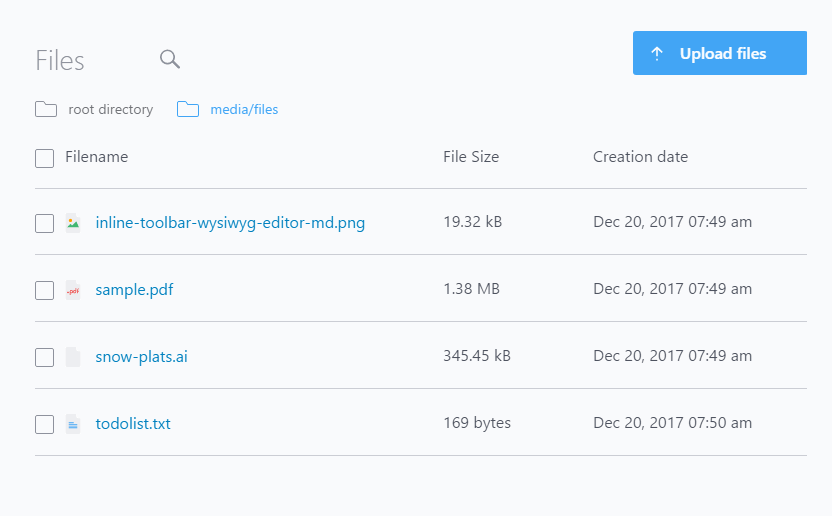Tick the snow-plats.ai checkbox

click(45, 357)
